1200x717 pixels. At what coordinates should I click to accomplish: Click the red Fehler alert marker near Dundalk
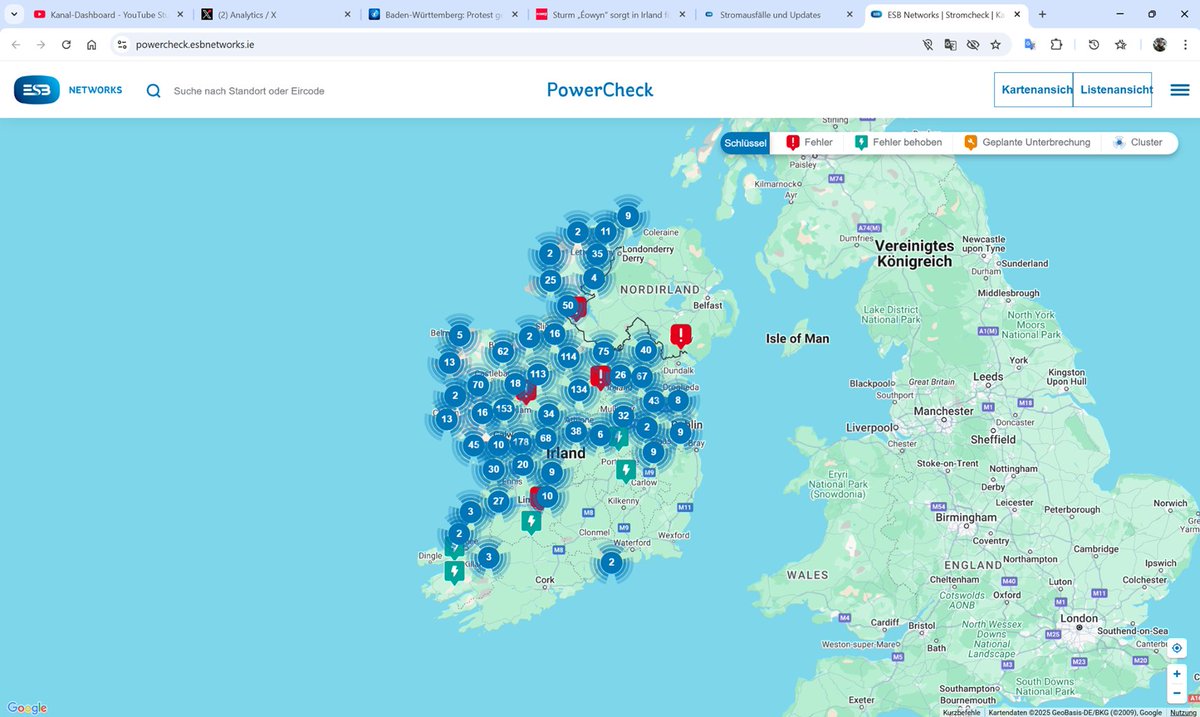pos(681,336)
